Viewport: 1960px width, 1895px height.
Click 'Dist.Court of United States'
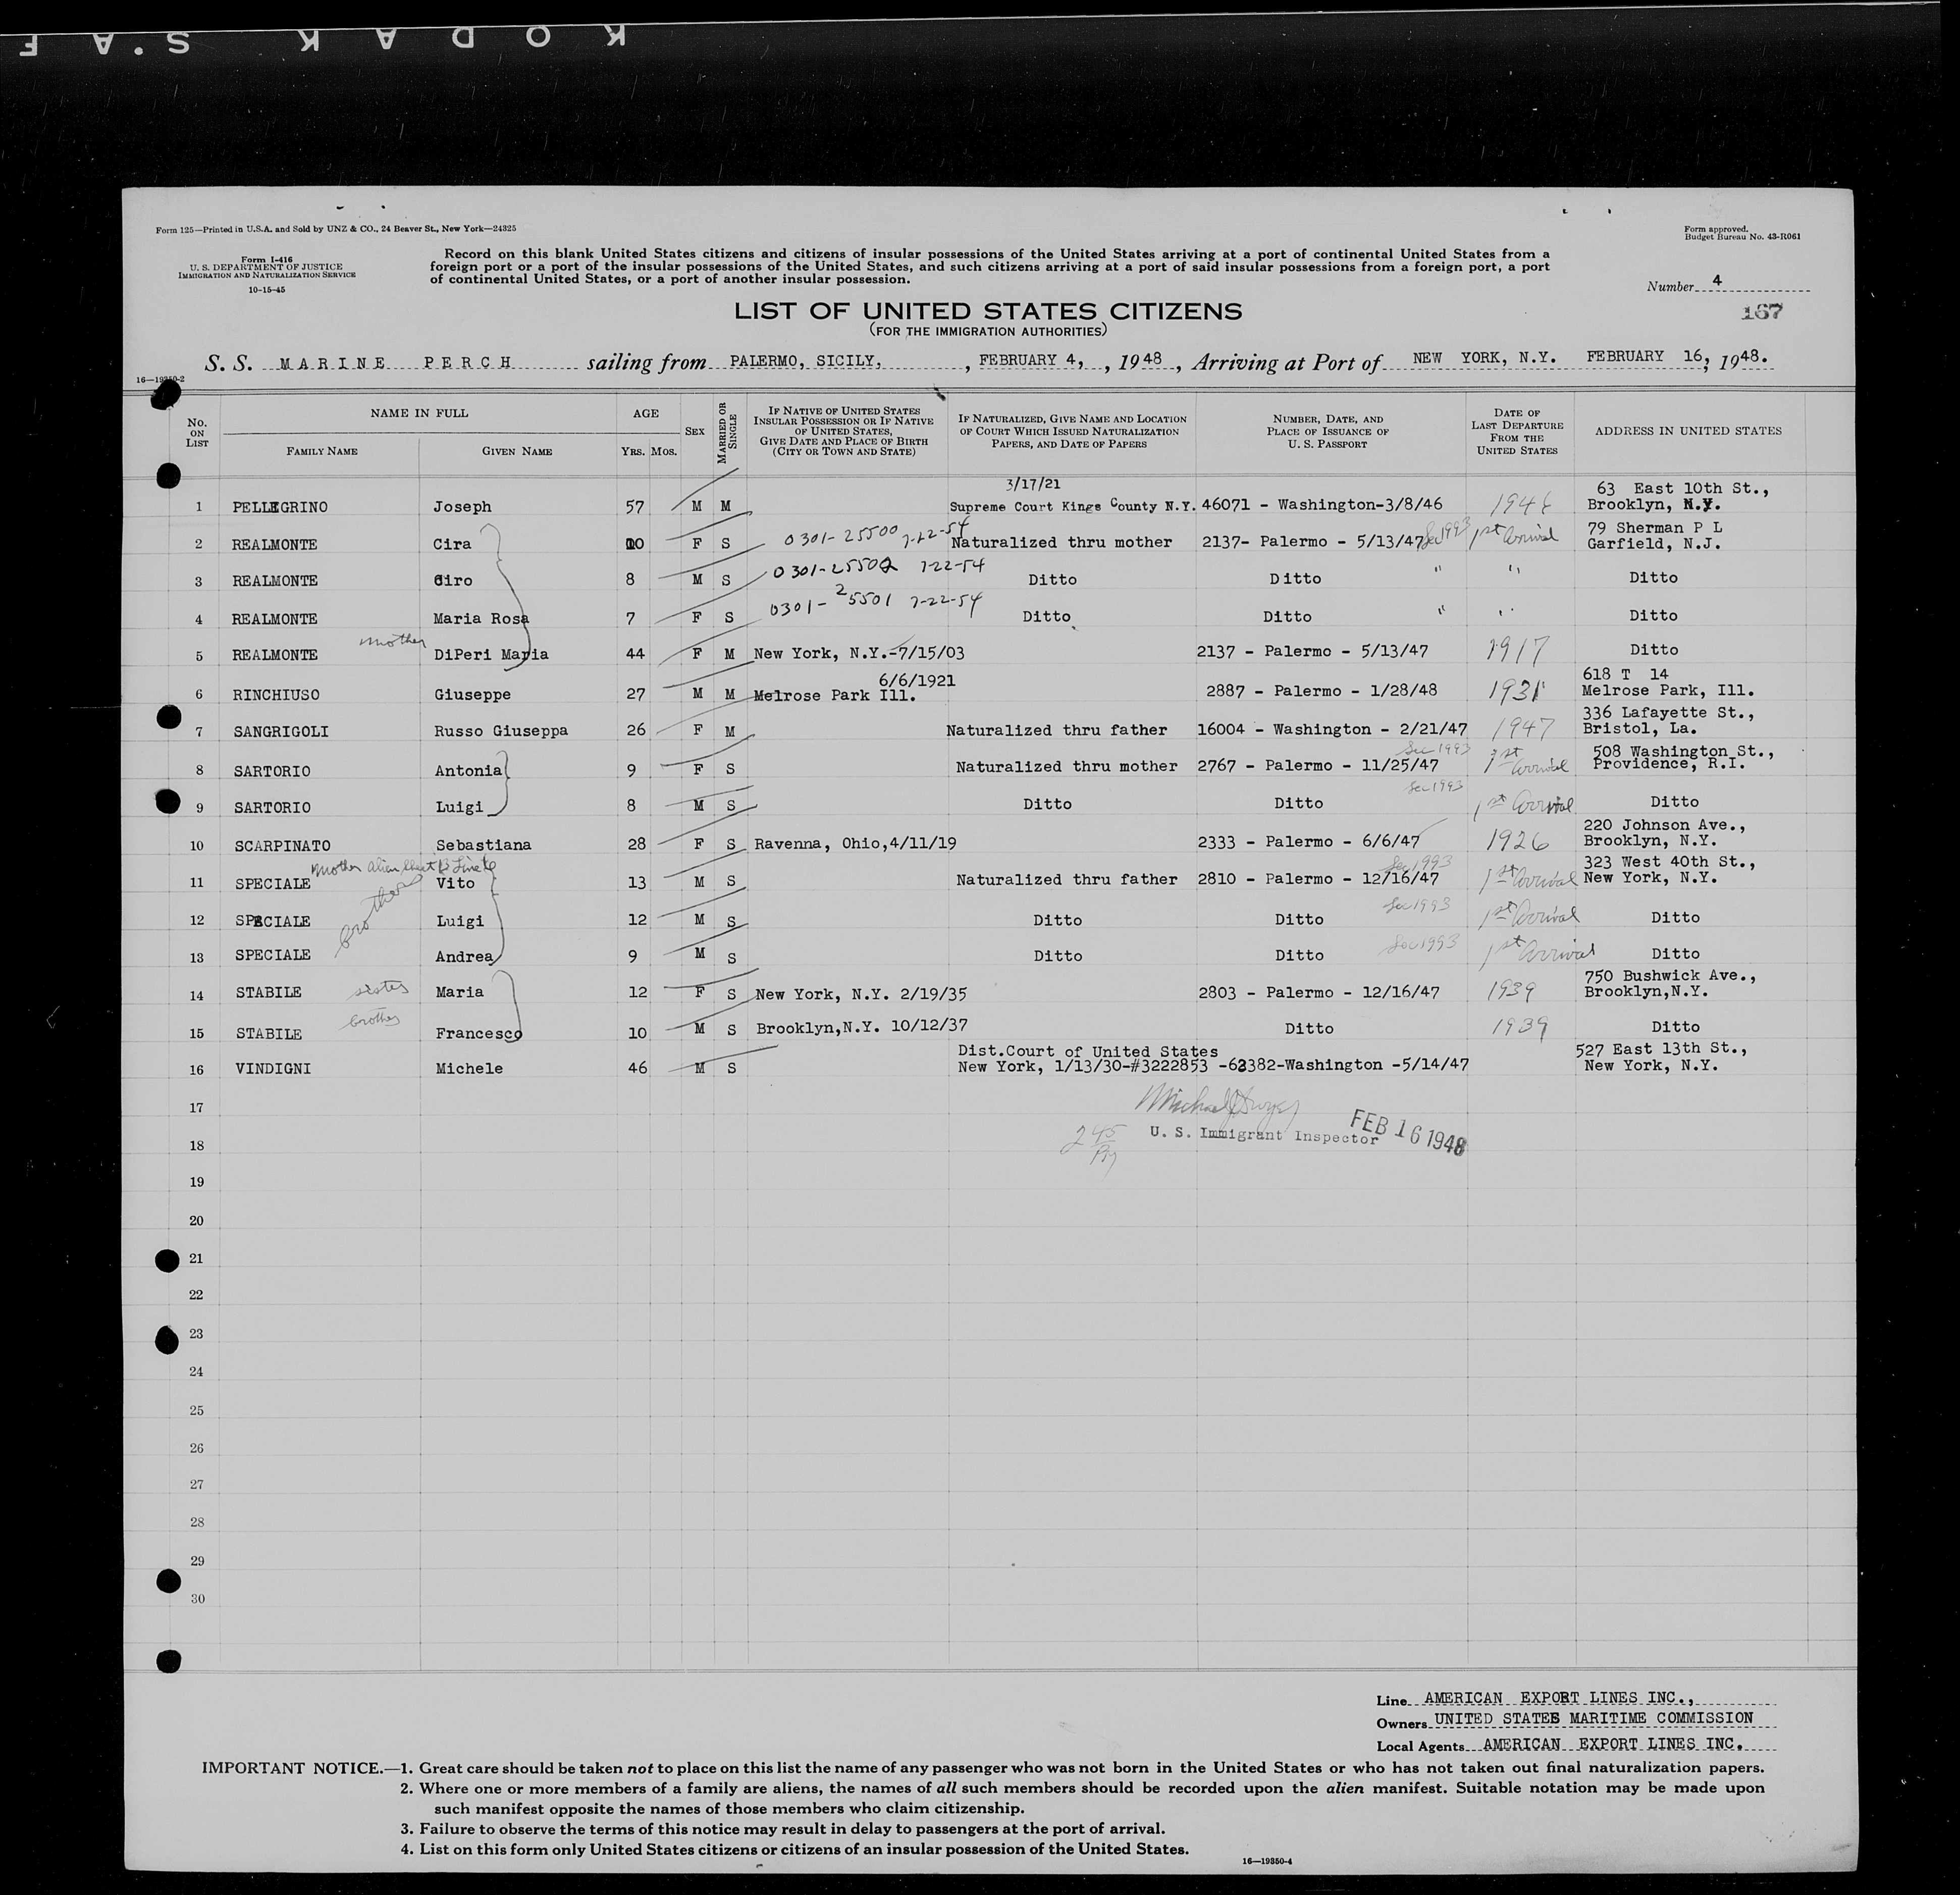click(x=1088, y=1051)
